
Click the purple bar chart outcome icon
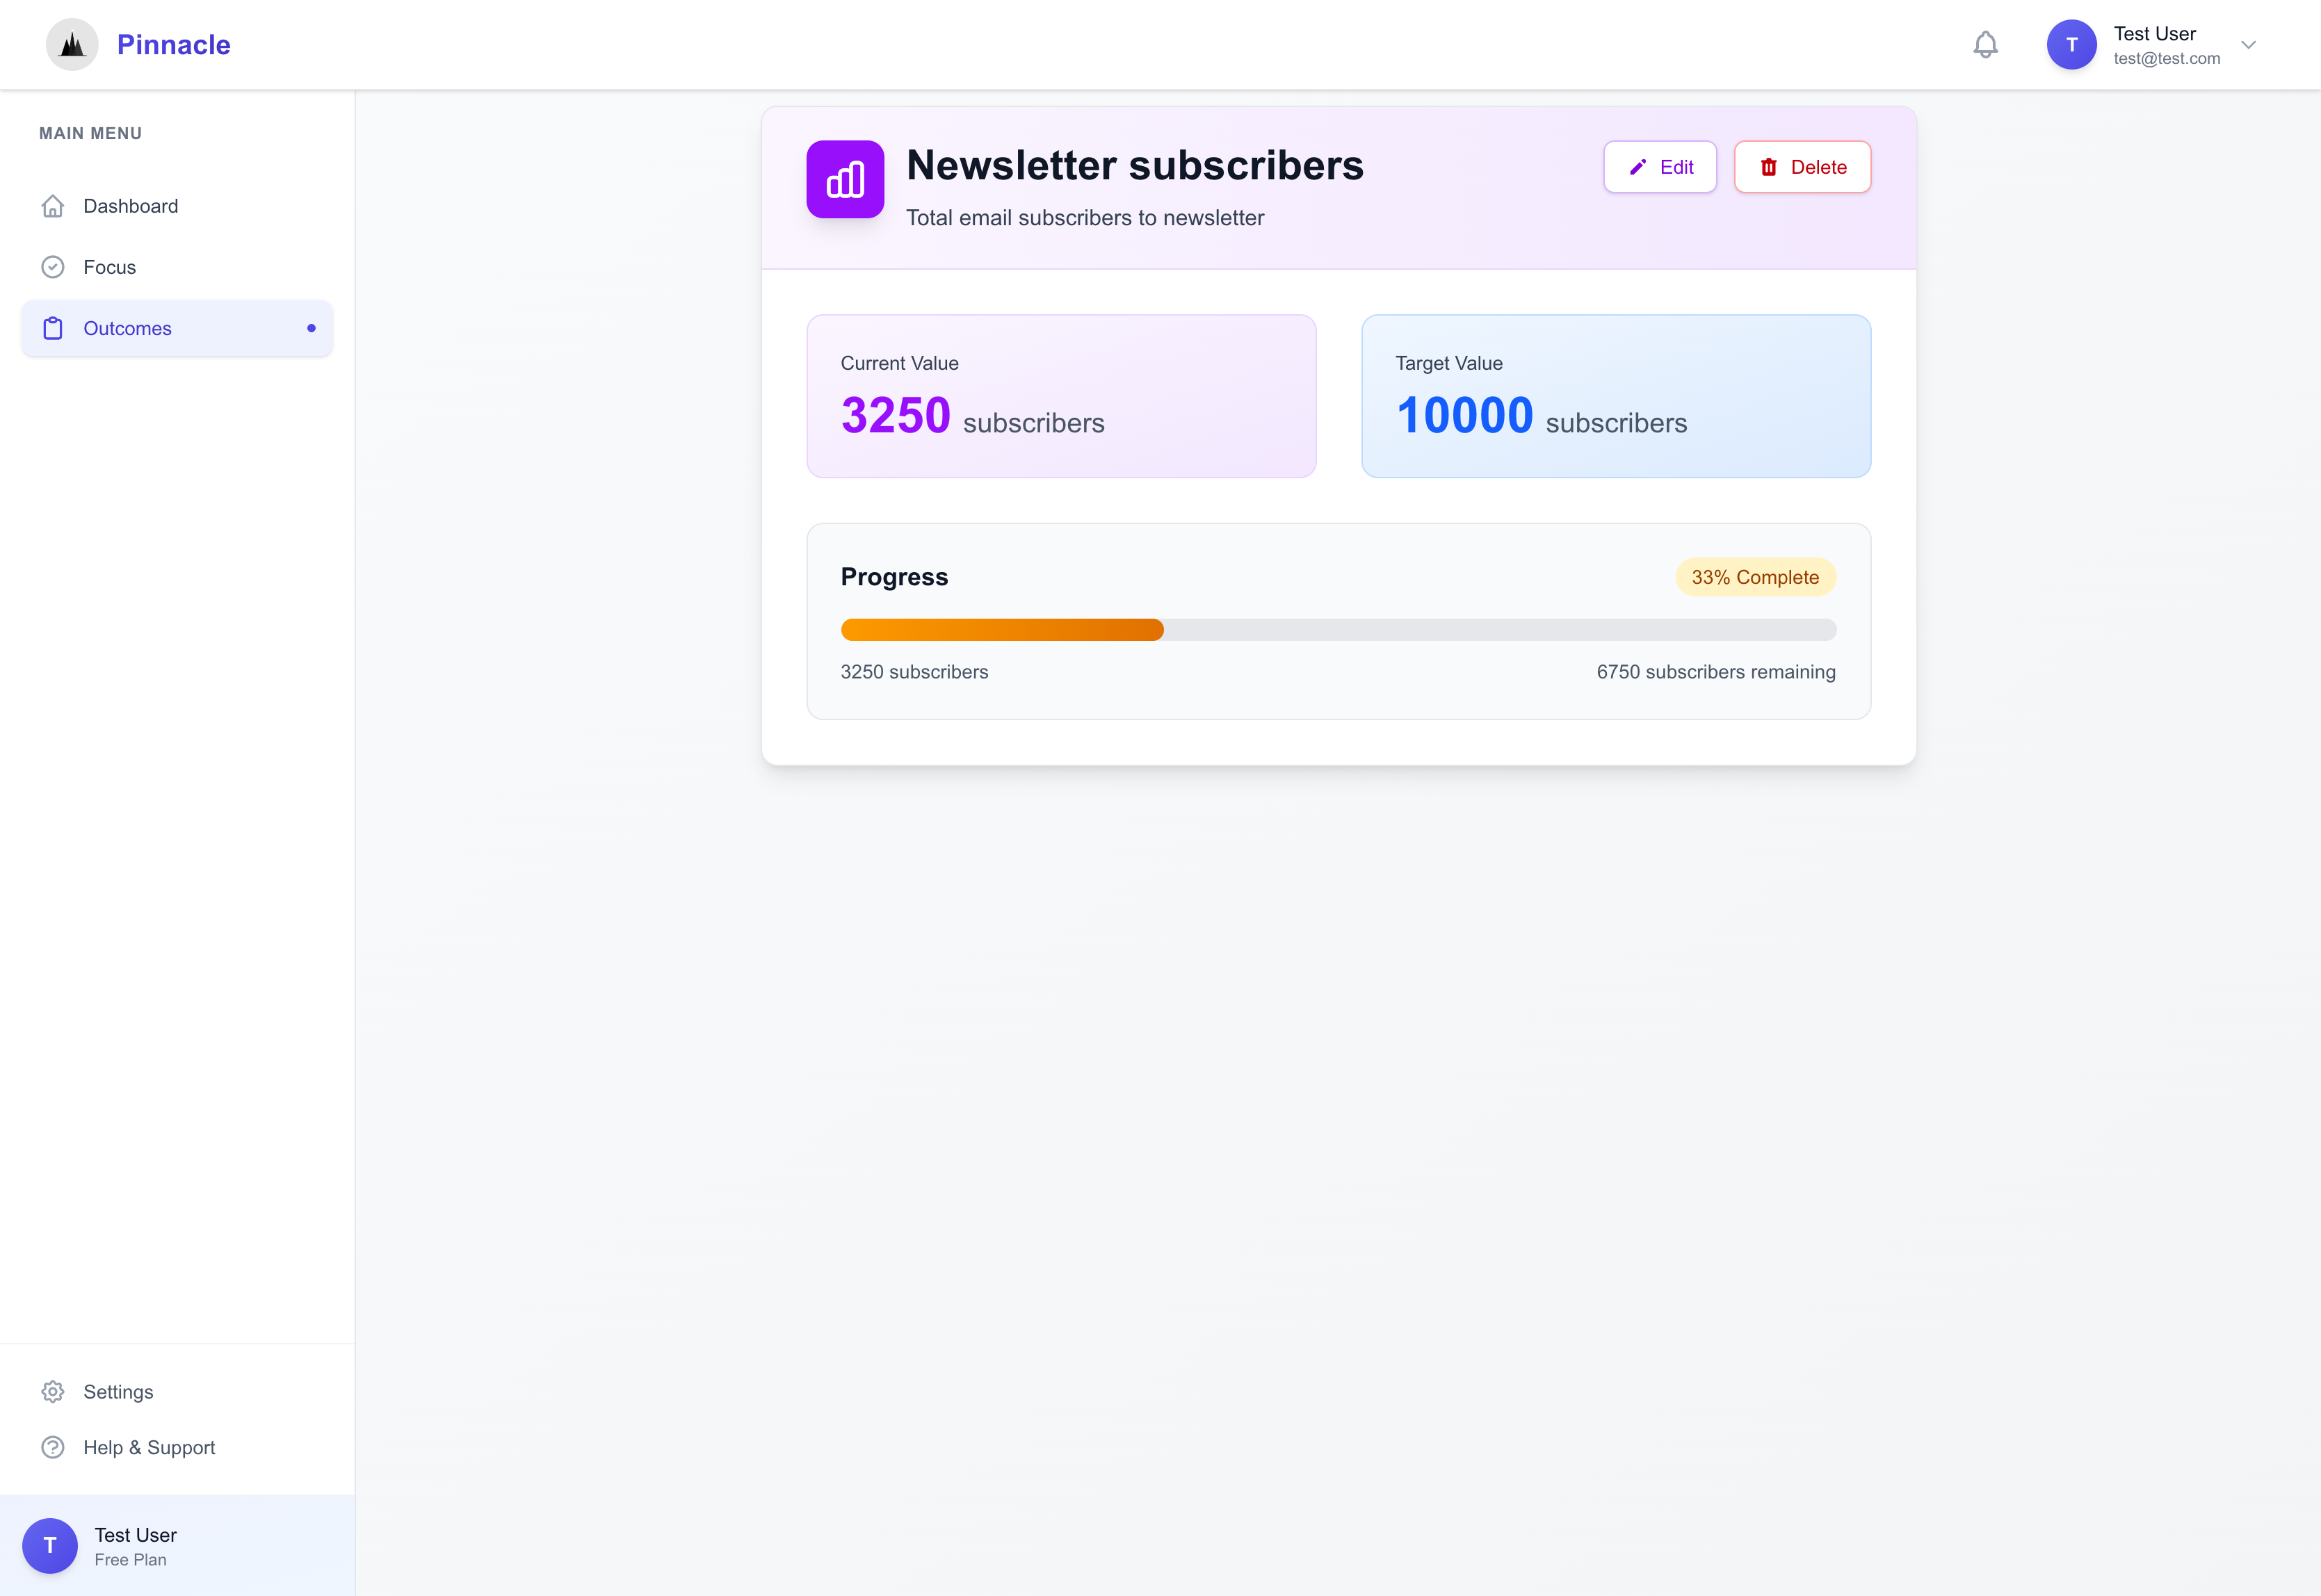click(x=845, y=179)
